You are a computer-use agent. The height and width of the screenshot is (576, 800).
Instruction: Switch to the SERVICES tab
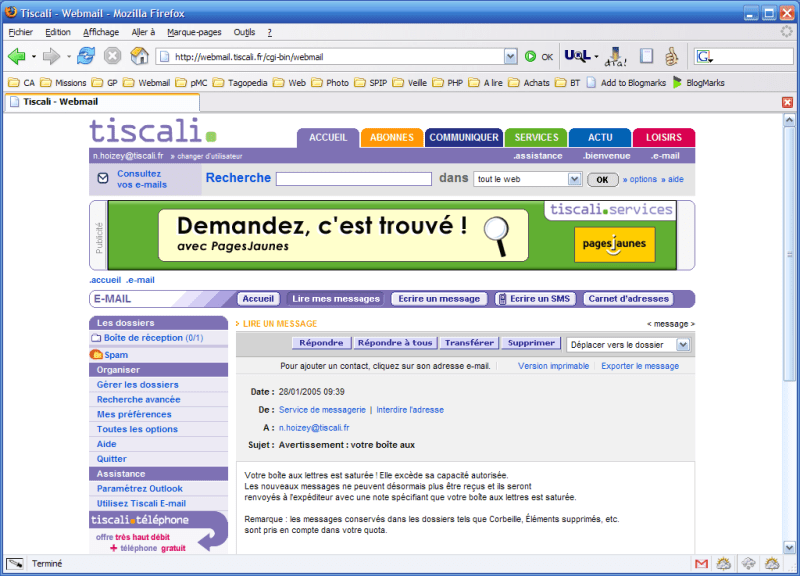coord(536,138)
